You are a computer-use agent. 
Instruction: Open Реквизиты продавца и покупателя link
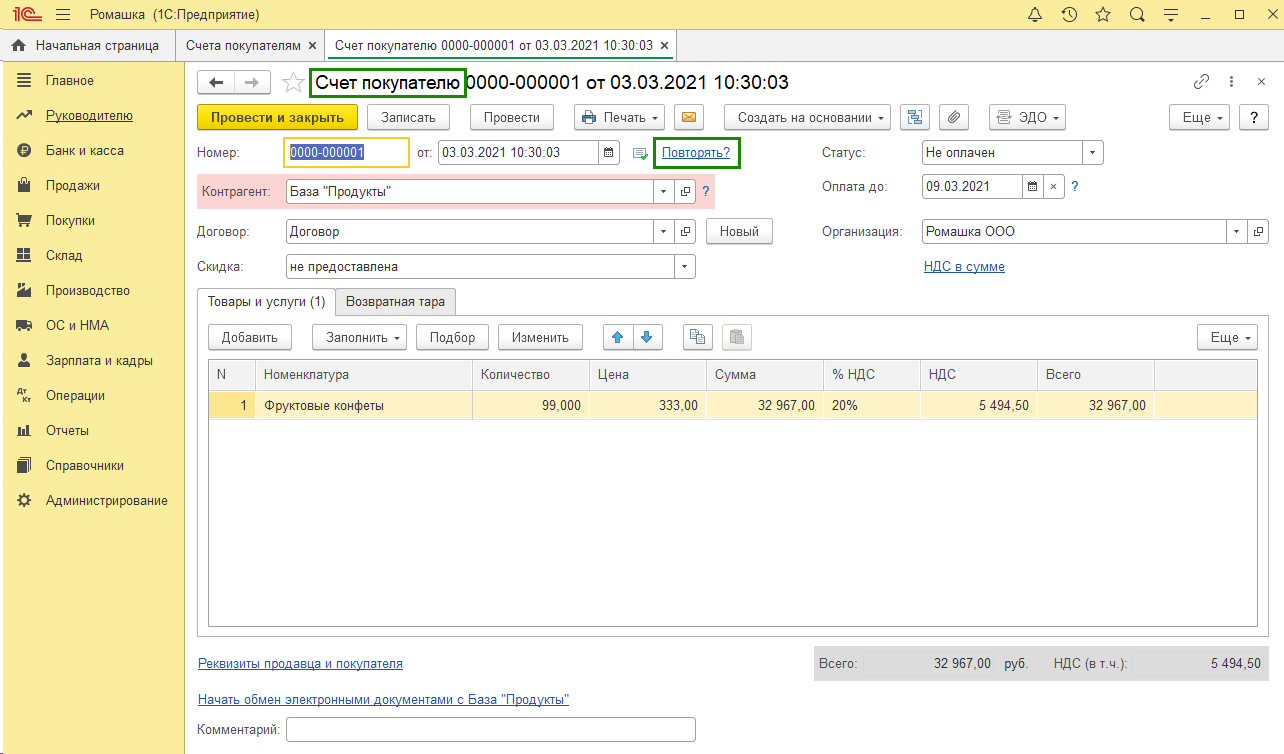pyautogui.click(x=300, y=663)
